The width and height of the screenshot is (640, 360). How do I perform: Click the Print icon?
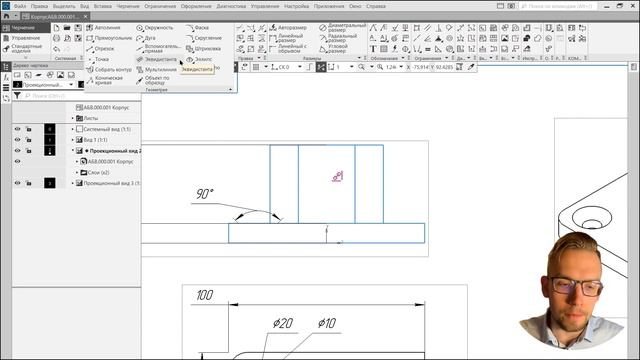56,38
